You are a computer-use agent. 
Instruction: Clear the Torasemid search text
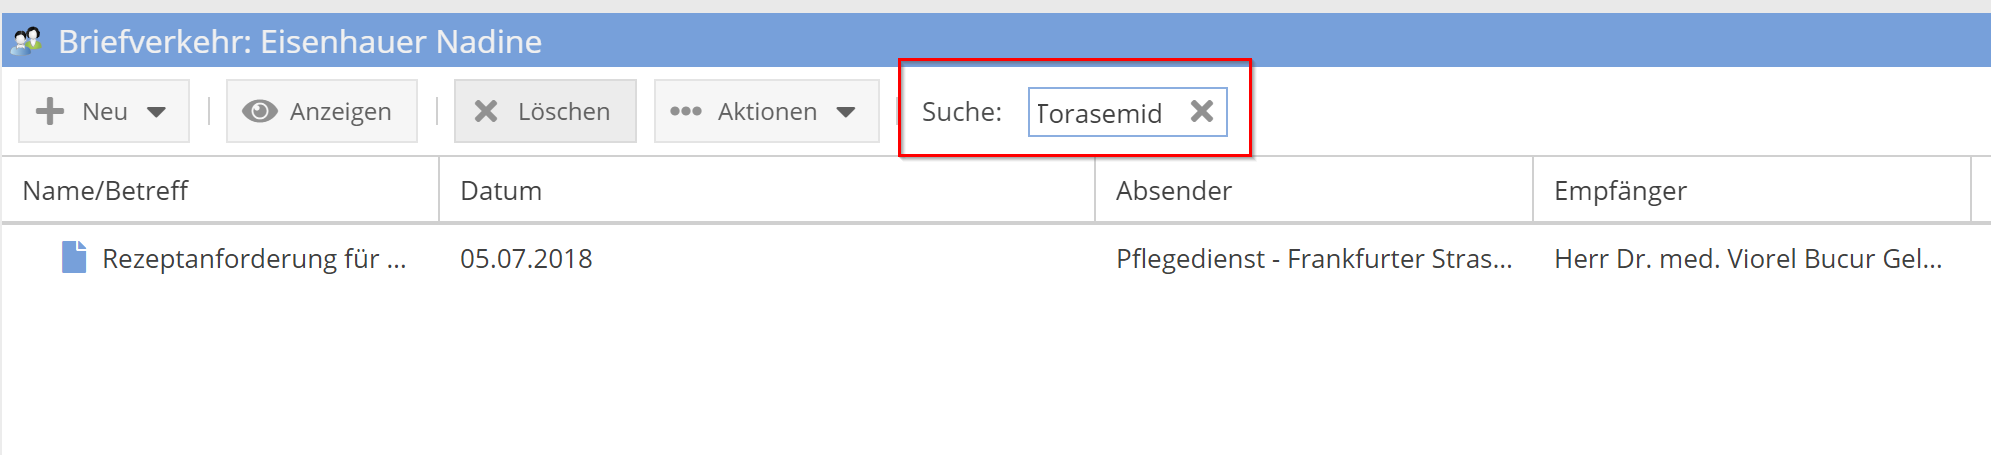[x=1202, y=111]
